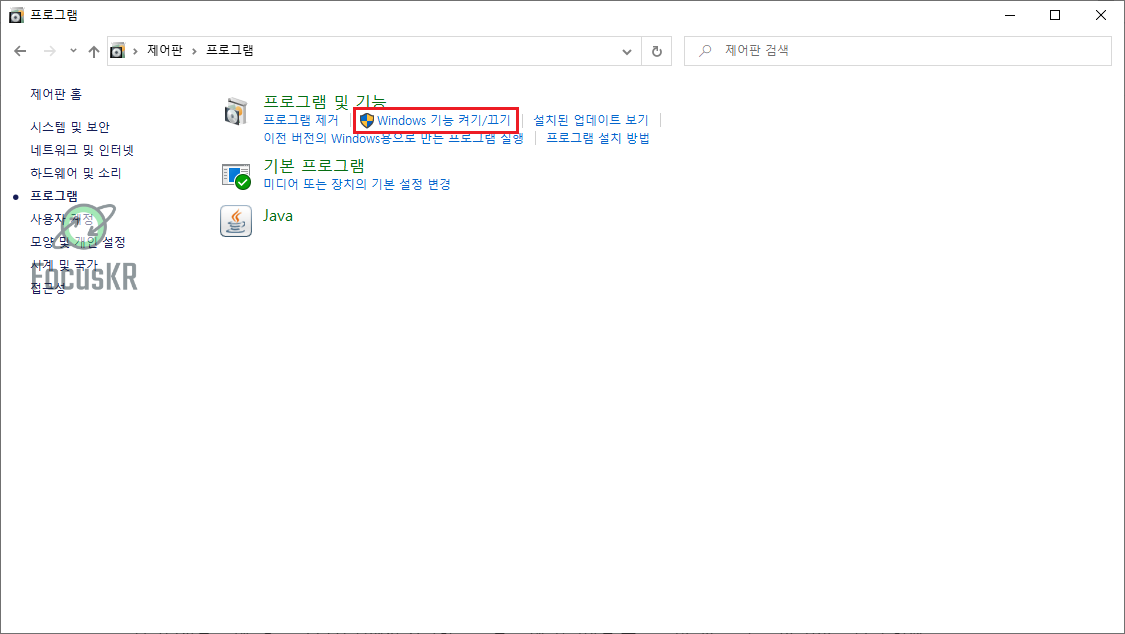The width and height of the screenshot is (1125, 634).
Task: Expand the address bar history dropdown
Action: click(627, 52)
